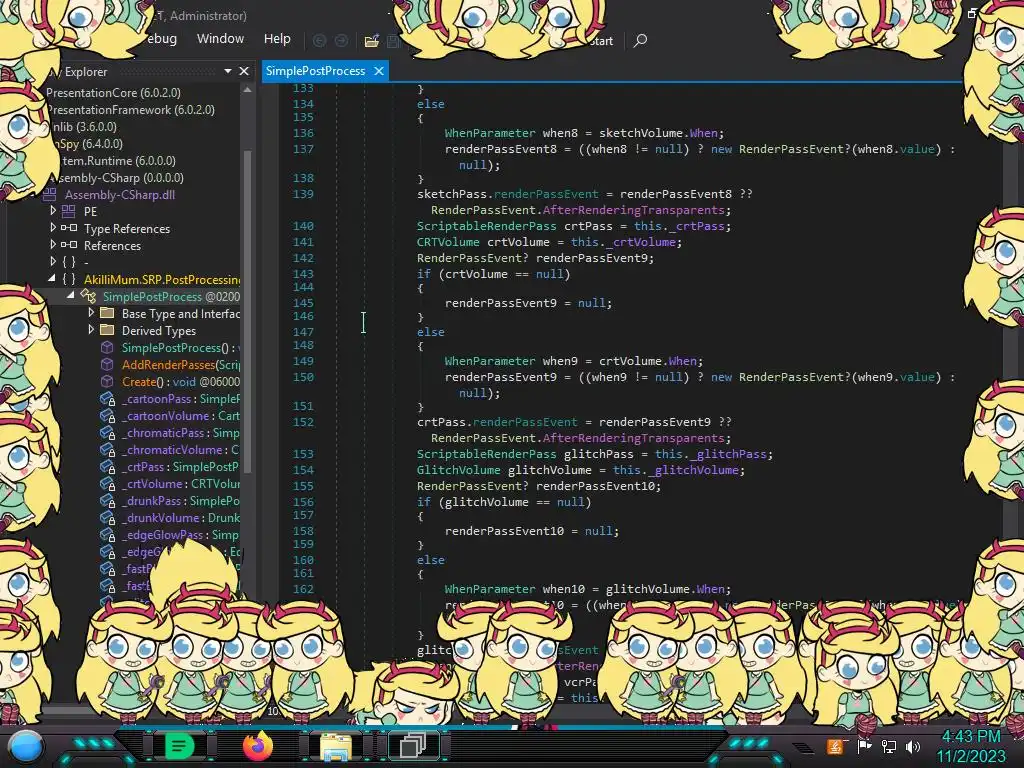Image resolution: width=1024 pixels, height=768 pixels.
Task: Select the _edgeGlowPass field row
Action: (169, 535)
